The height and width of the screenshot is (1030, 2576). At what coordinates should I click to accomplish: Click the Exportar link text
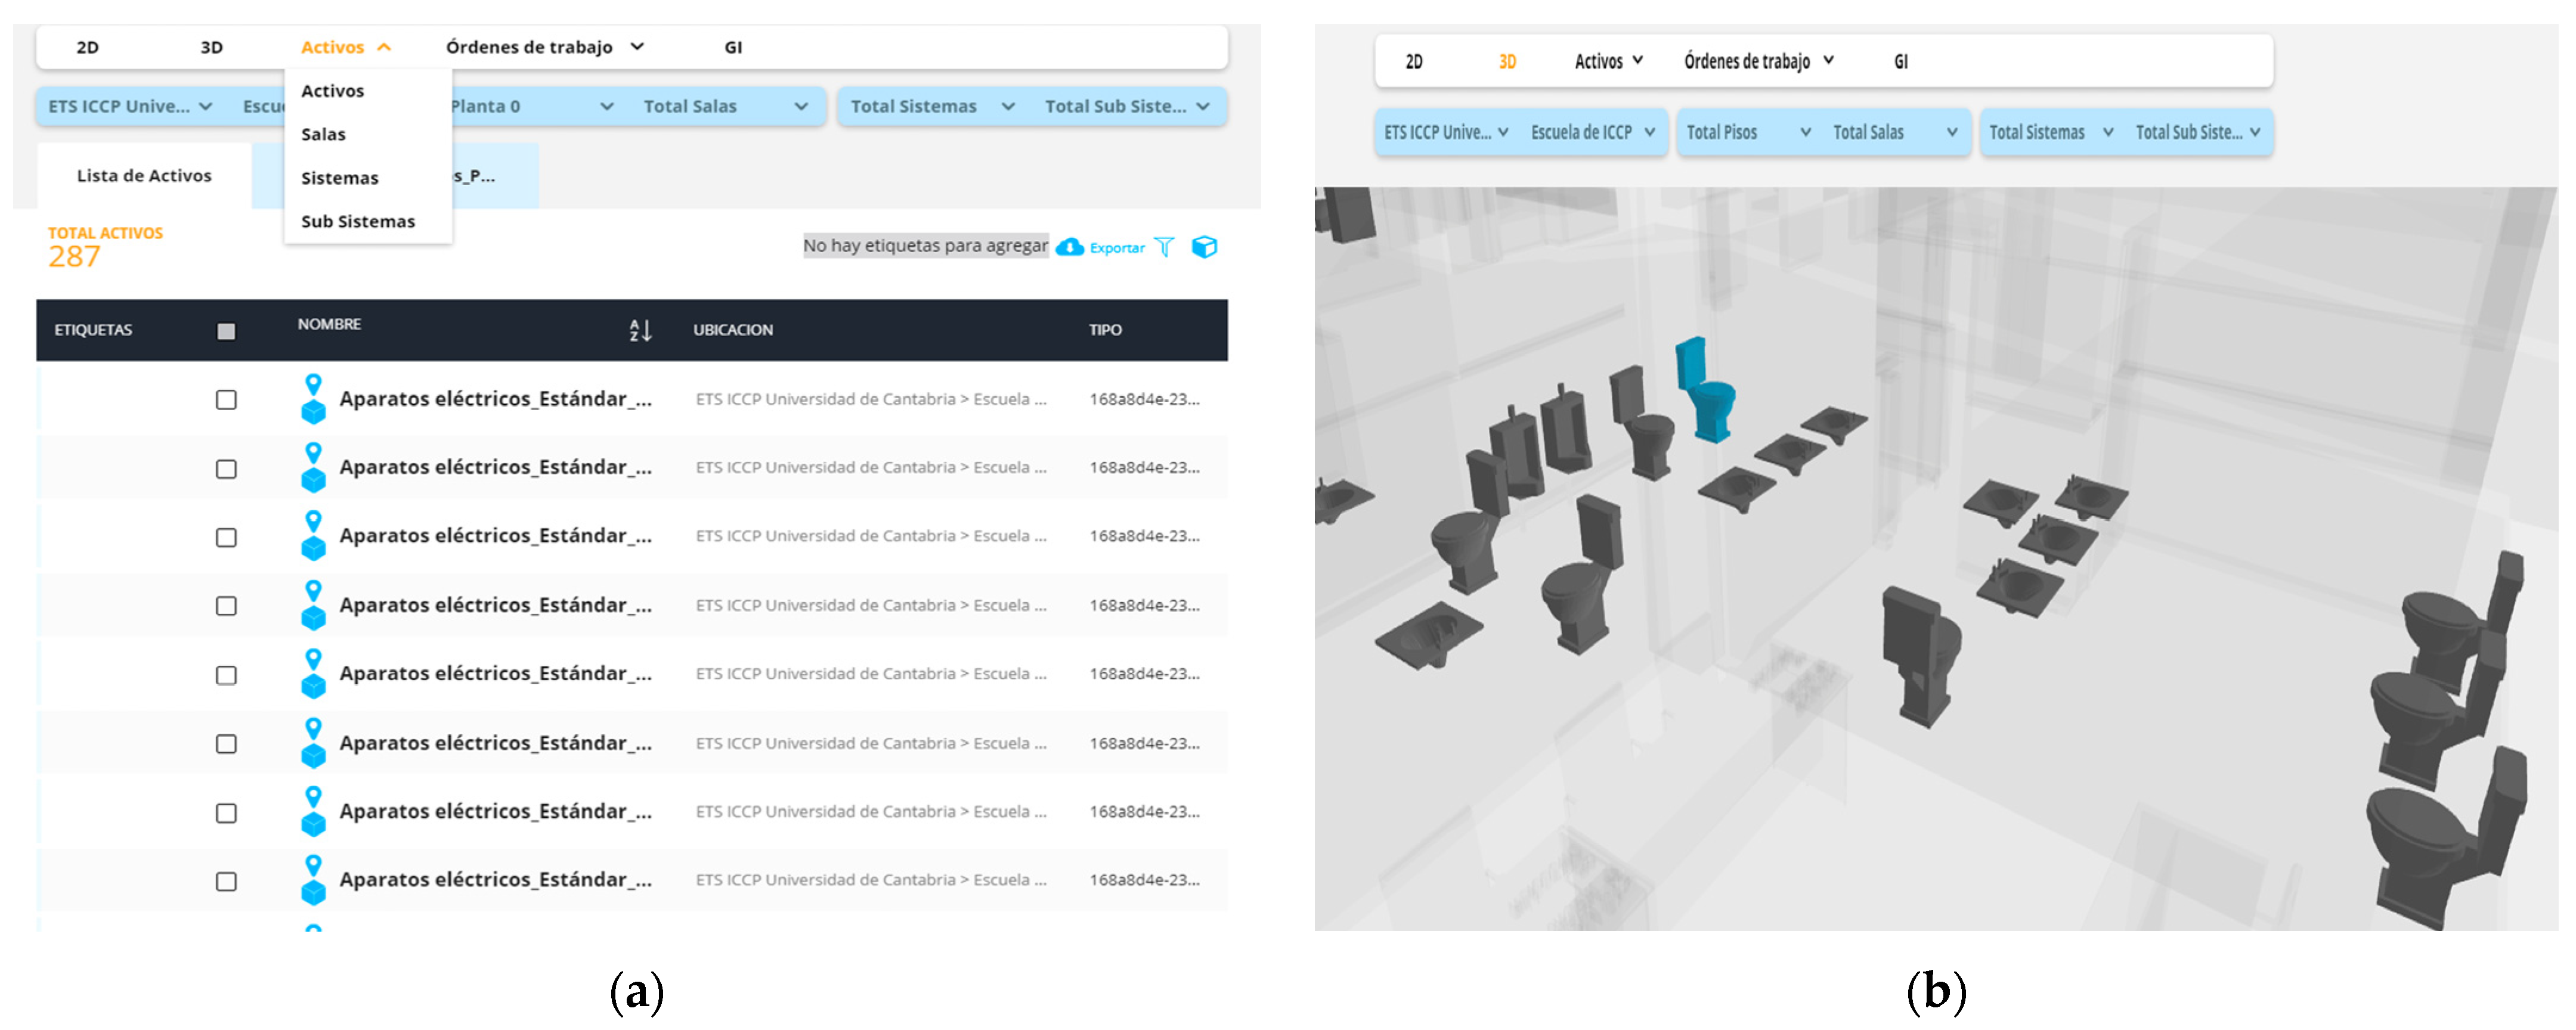click(1117, 248)
